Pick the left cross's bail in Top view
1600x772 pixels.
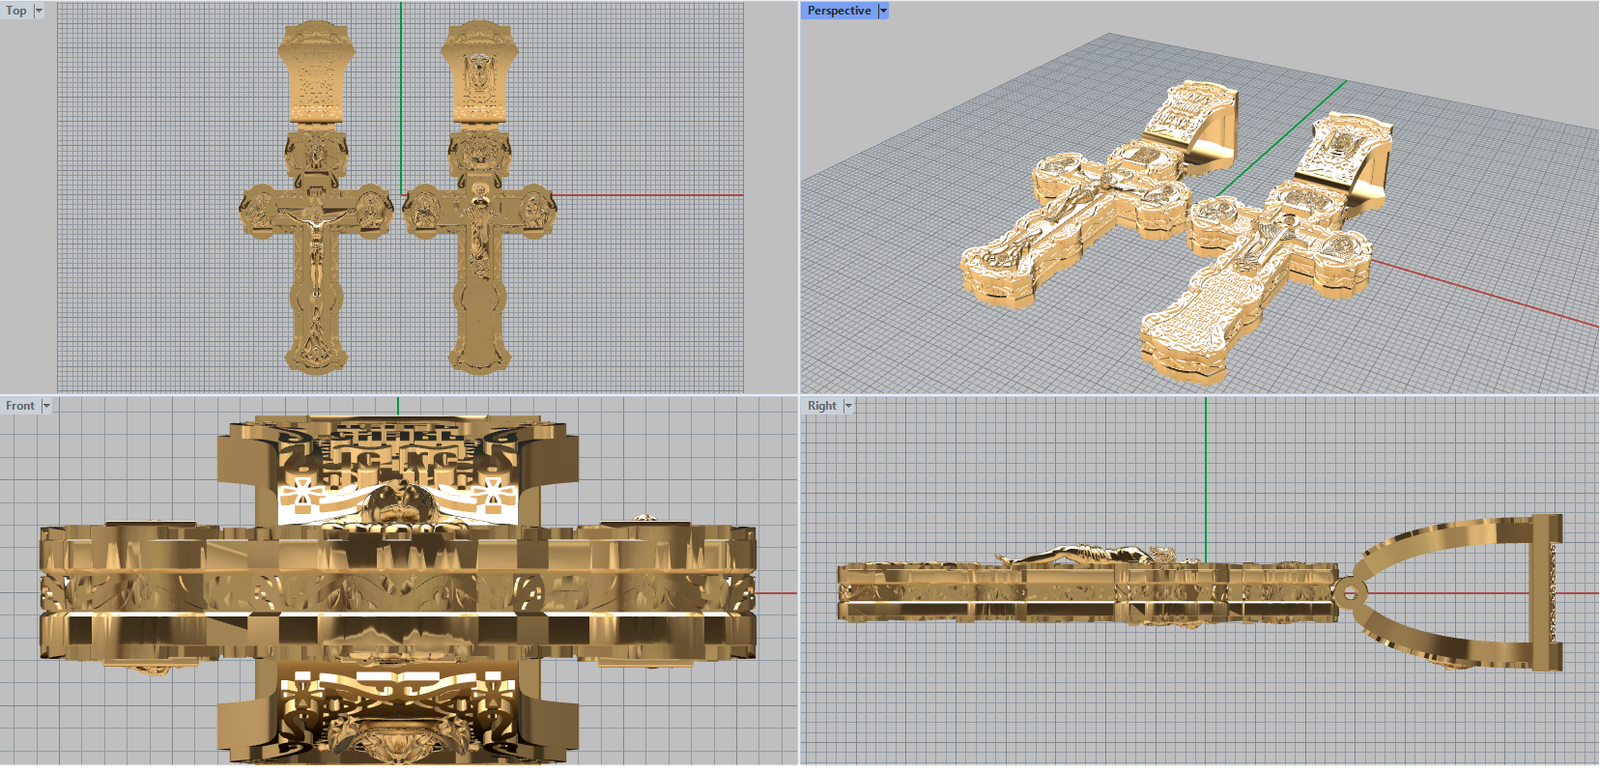pos(316,75)
